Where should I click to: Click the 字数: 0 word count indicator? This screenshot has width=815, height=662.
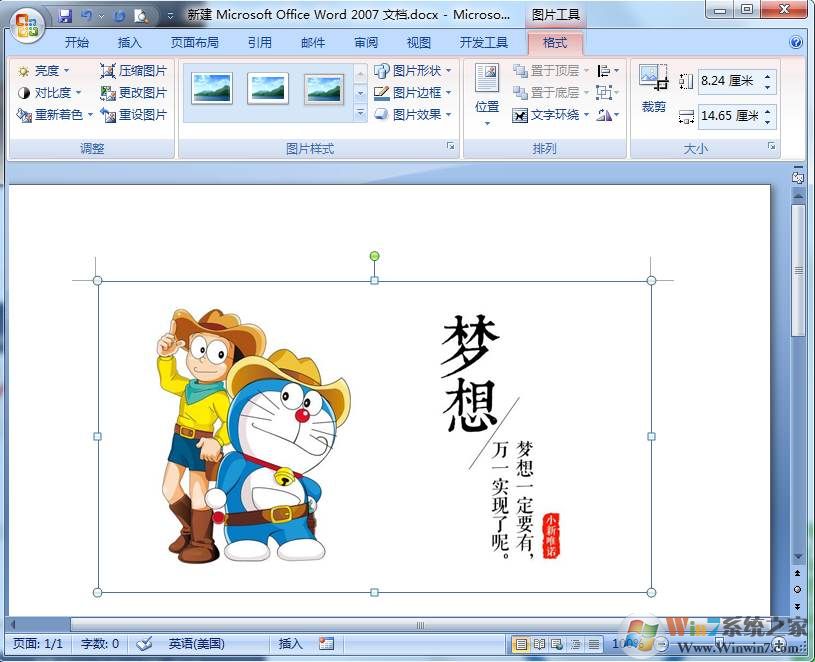99,644
